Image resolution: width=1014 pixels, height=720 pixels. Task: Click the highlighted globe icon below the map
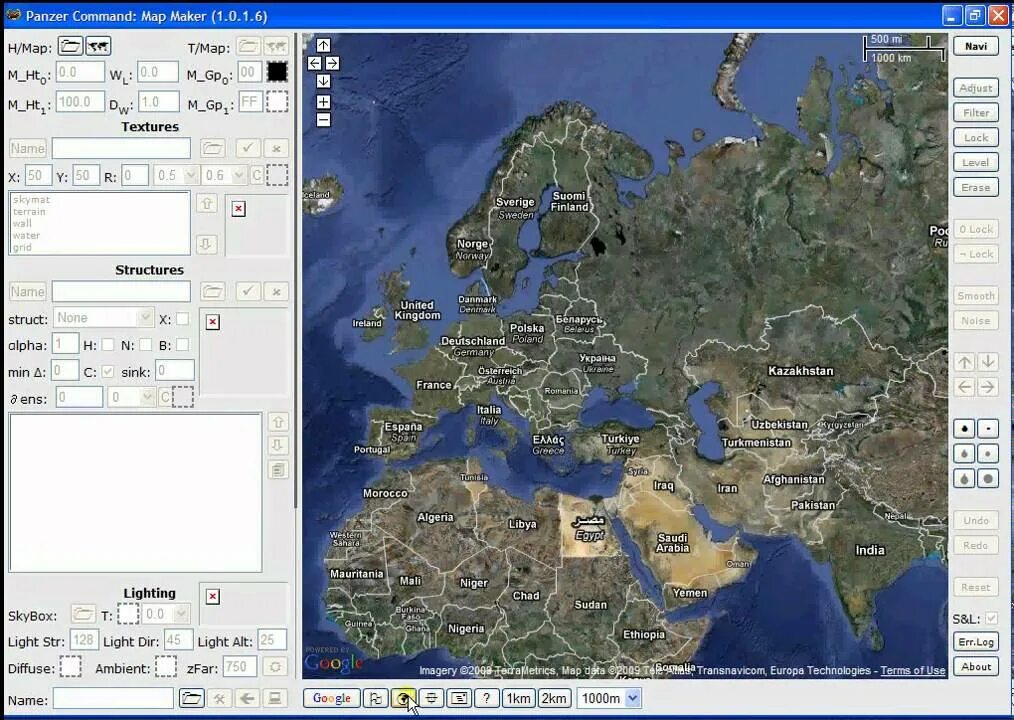tap(403, 698)
